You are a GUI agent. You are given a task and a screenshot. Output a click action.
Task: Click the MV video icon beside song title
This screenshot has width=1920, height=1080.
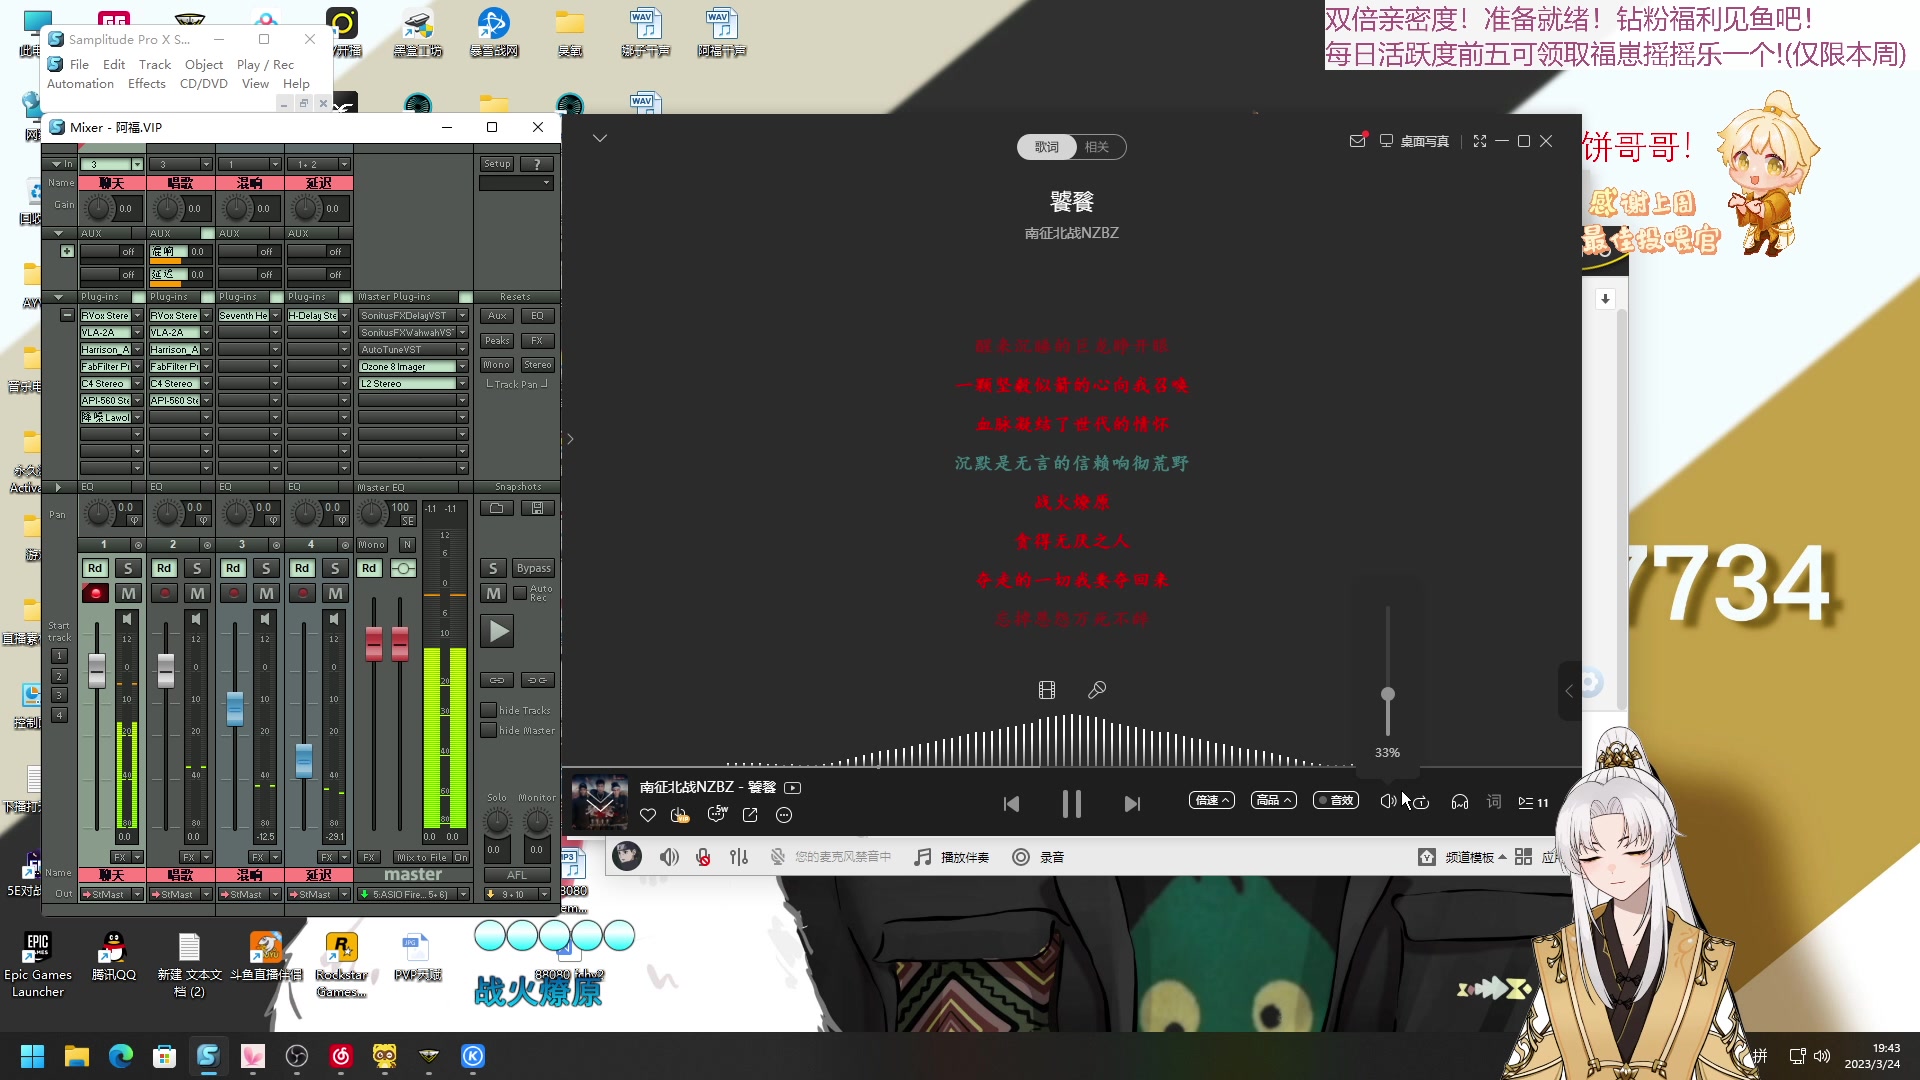tap(792, 788)
